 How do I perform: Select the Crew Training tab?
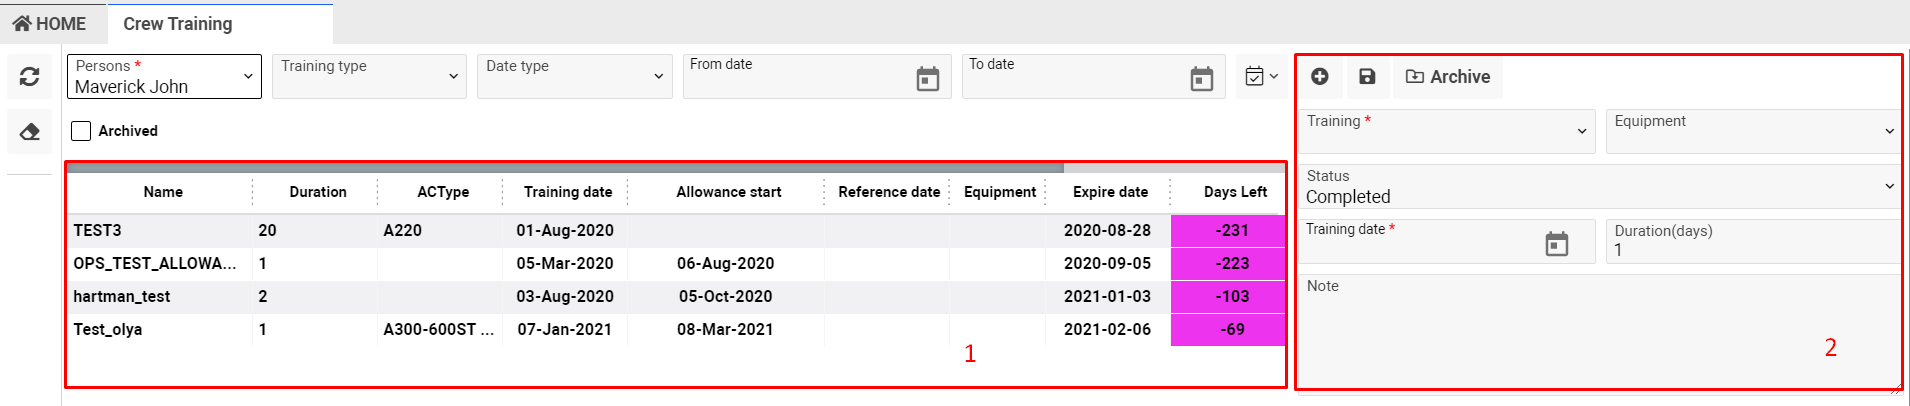point(178,23)
